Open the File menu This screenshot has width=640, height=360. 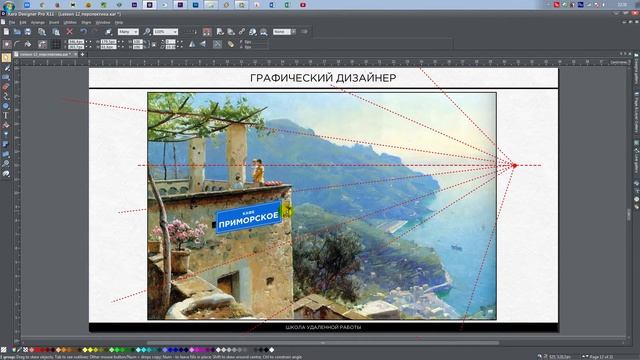(12, 22)
